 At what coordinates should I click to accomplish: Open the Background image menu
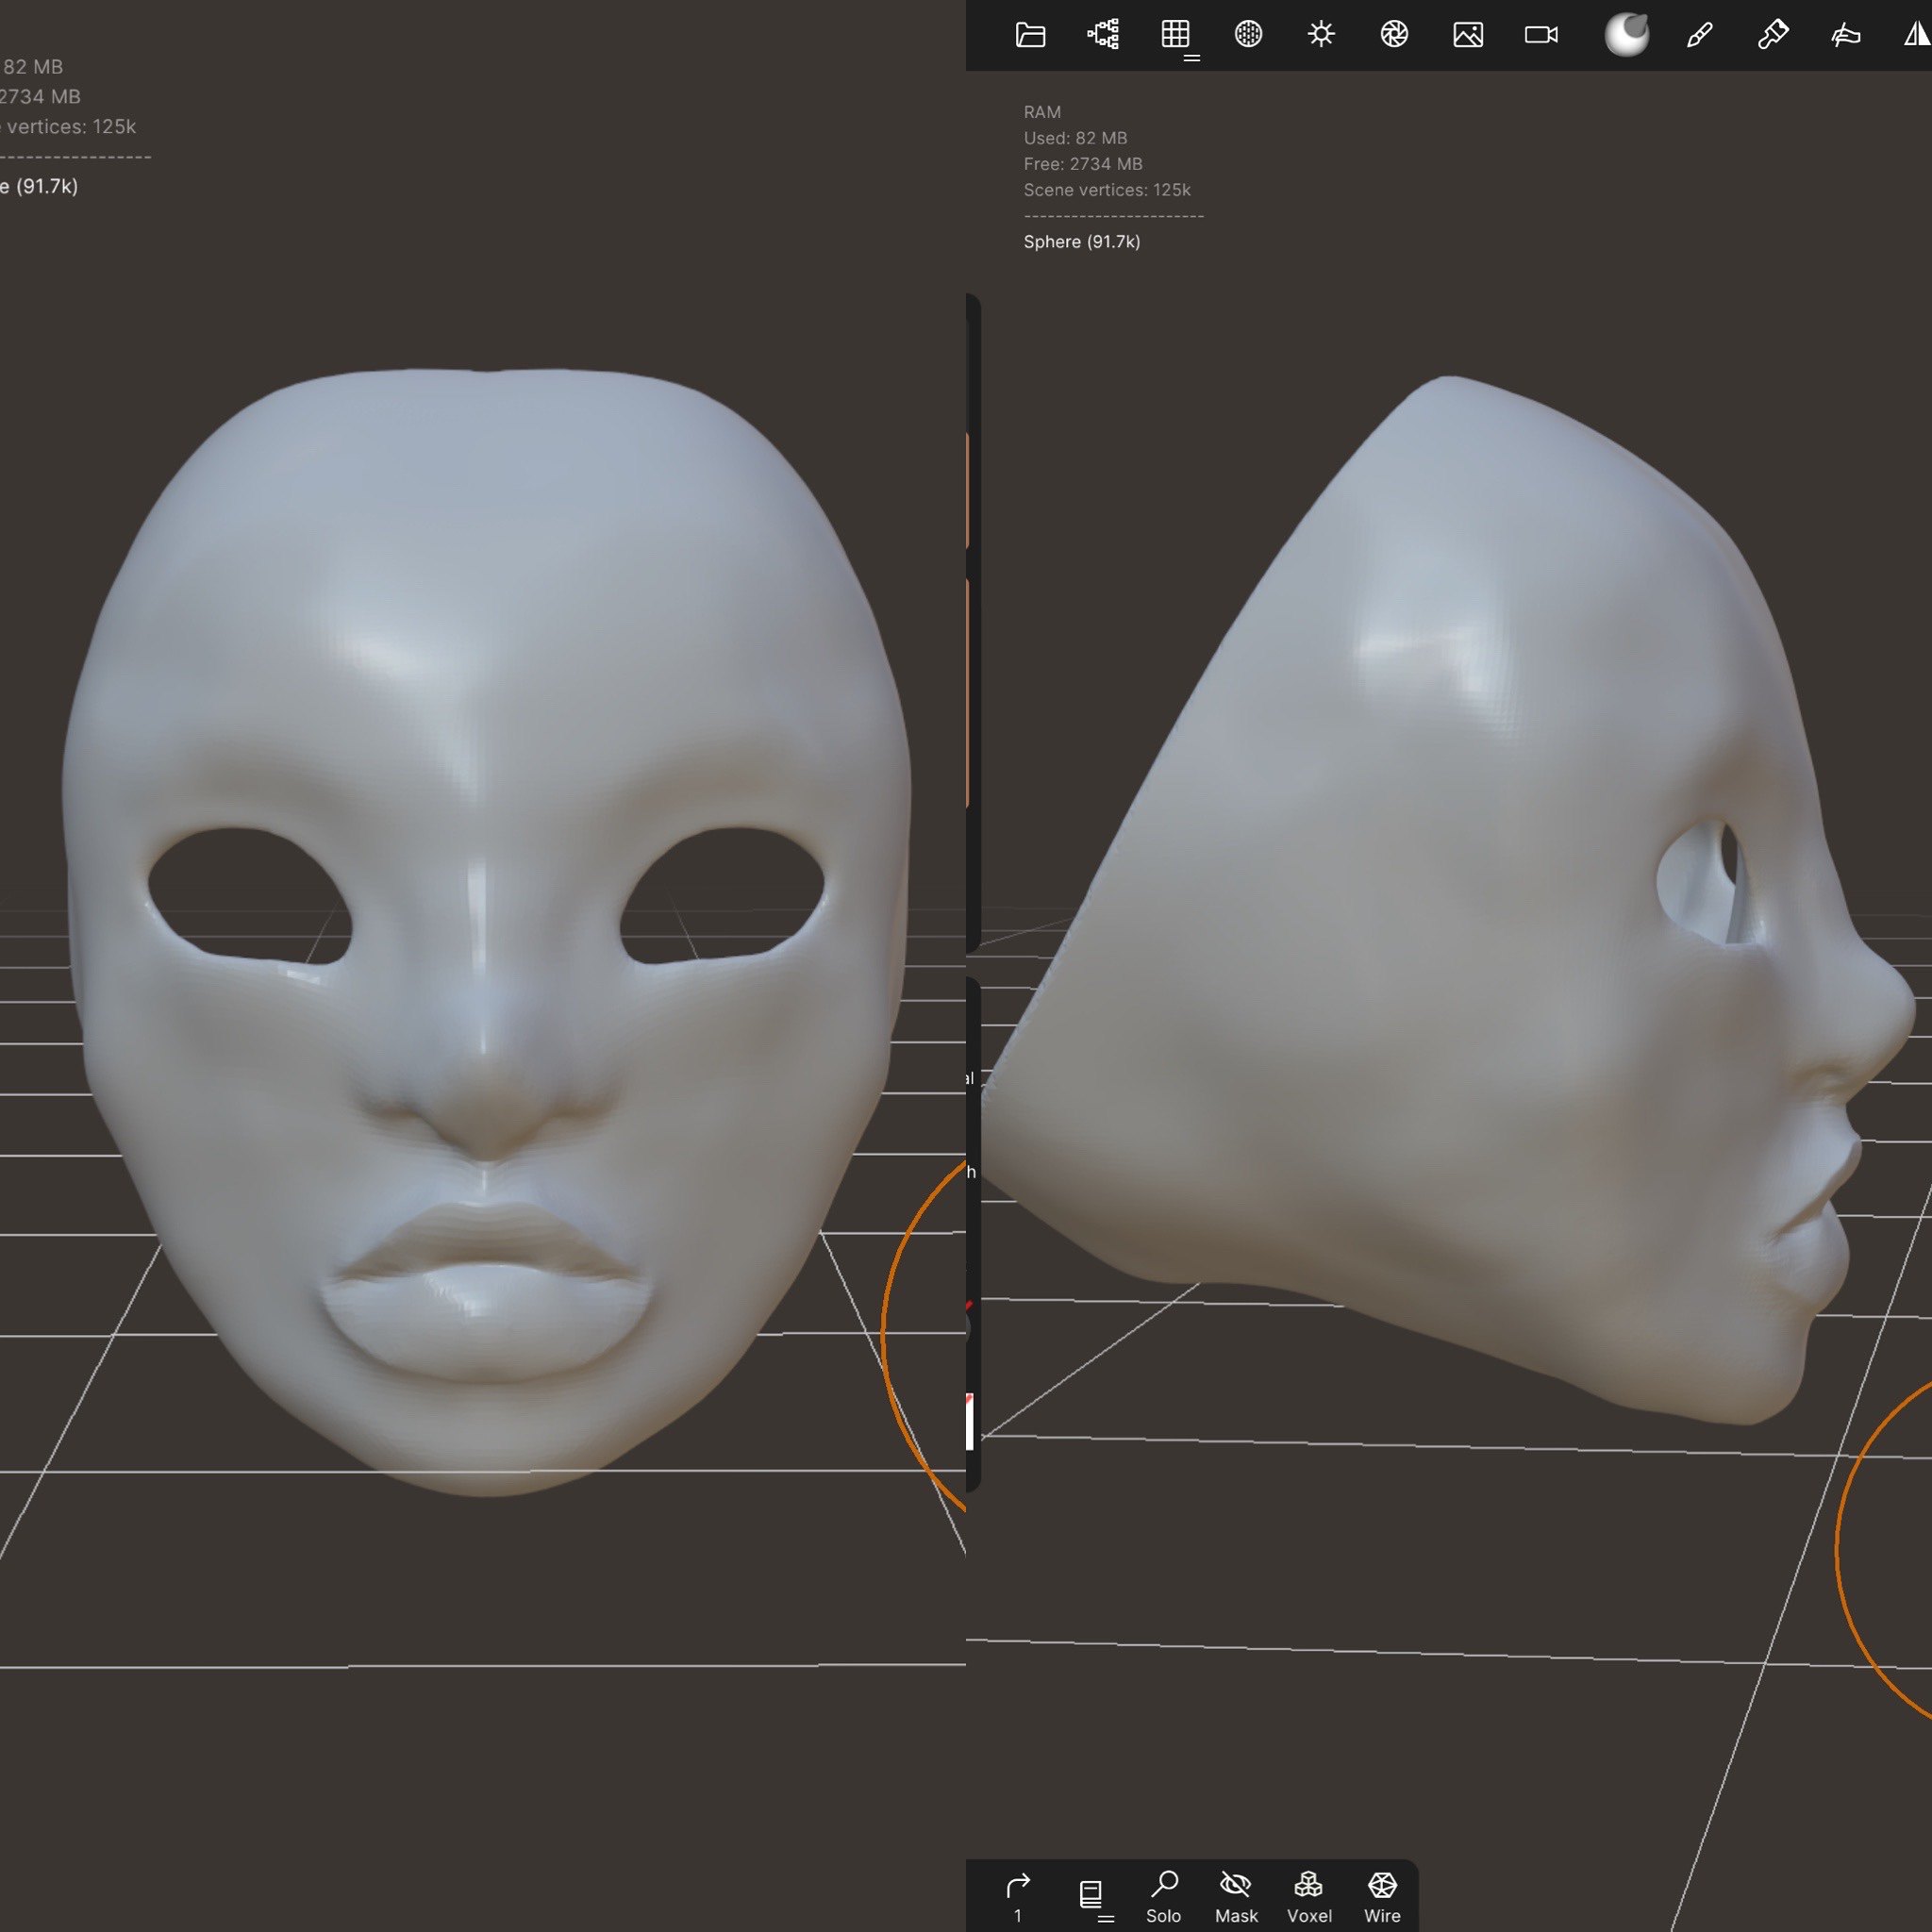point(1468,35)
